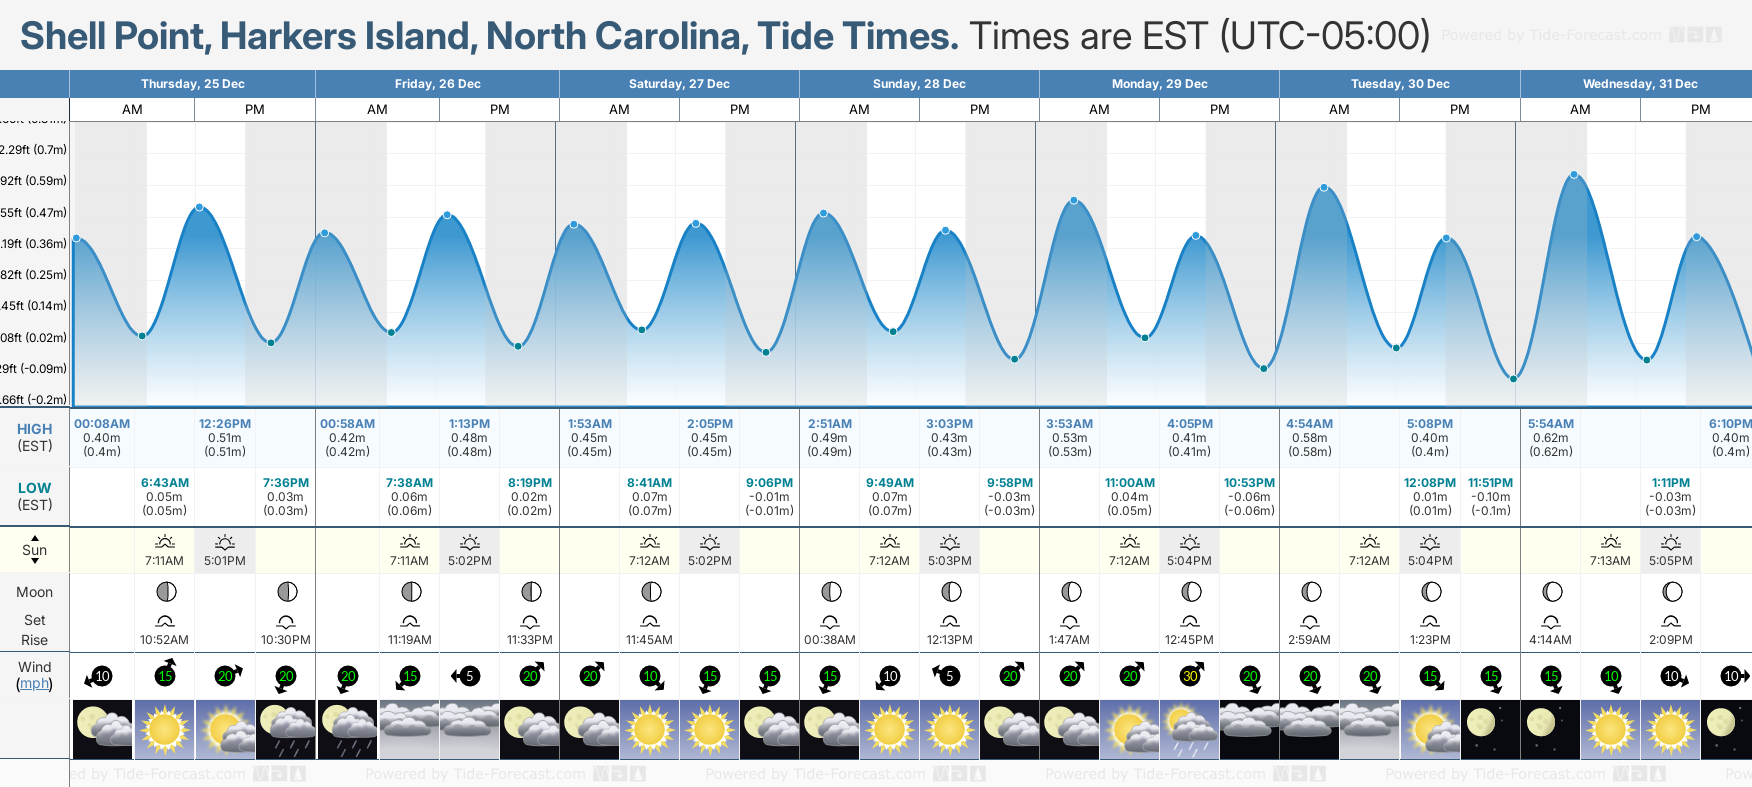Click the up/down arrows around the Sun label

[x=35, y=549]
